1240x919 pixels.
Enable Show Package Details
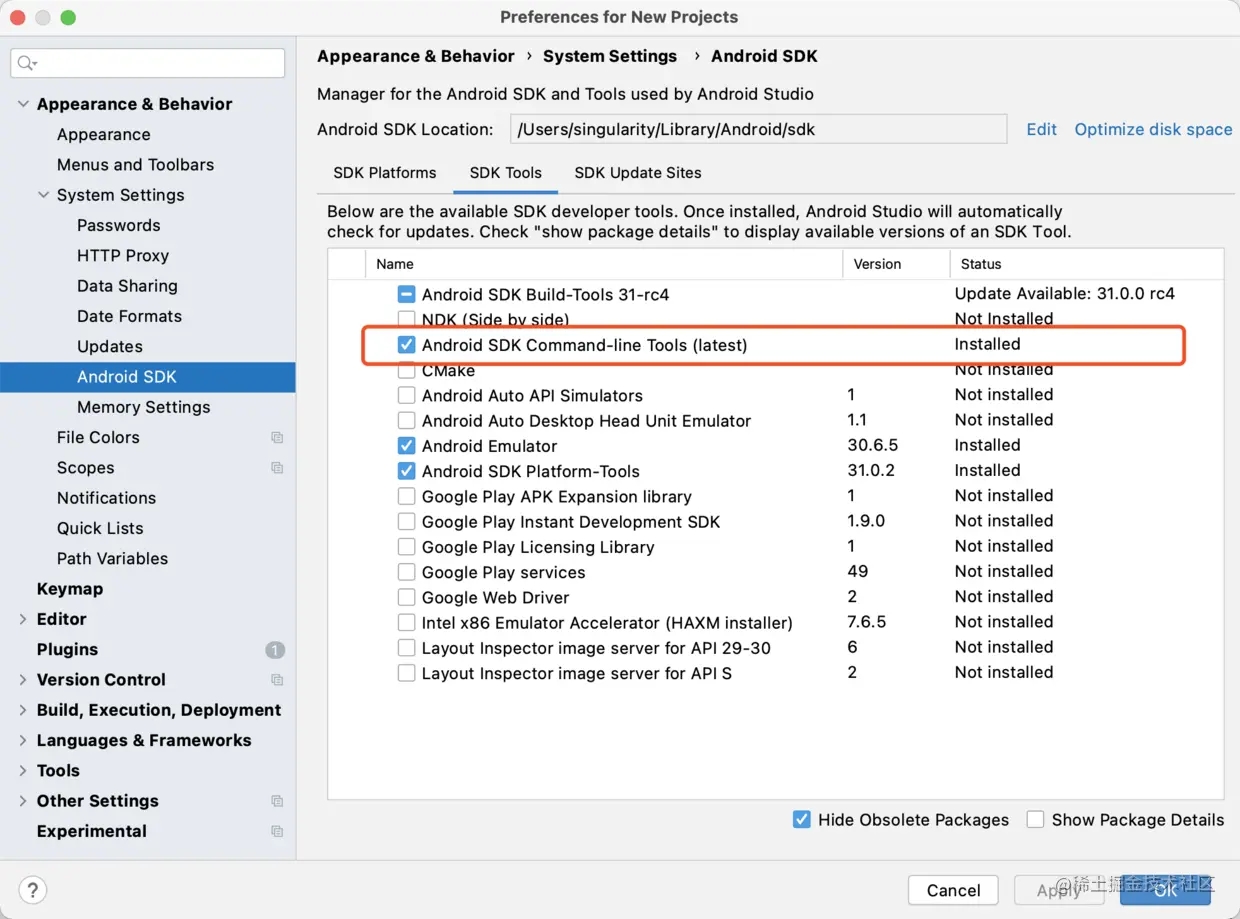(1035, 819)
